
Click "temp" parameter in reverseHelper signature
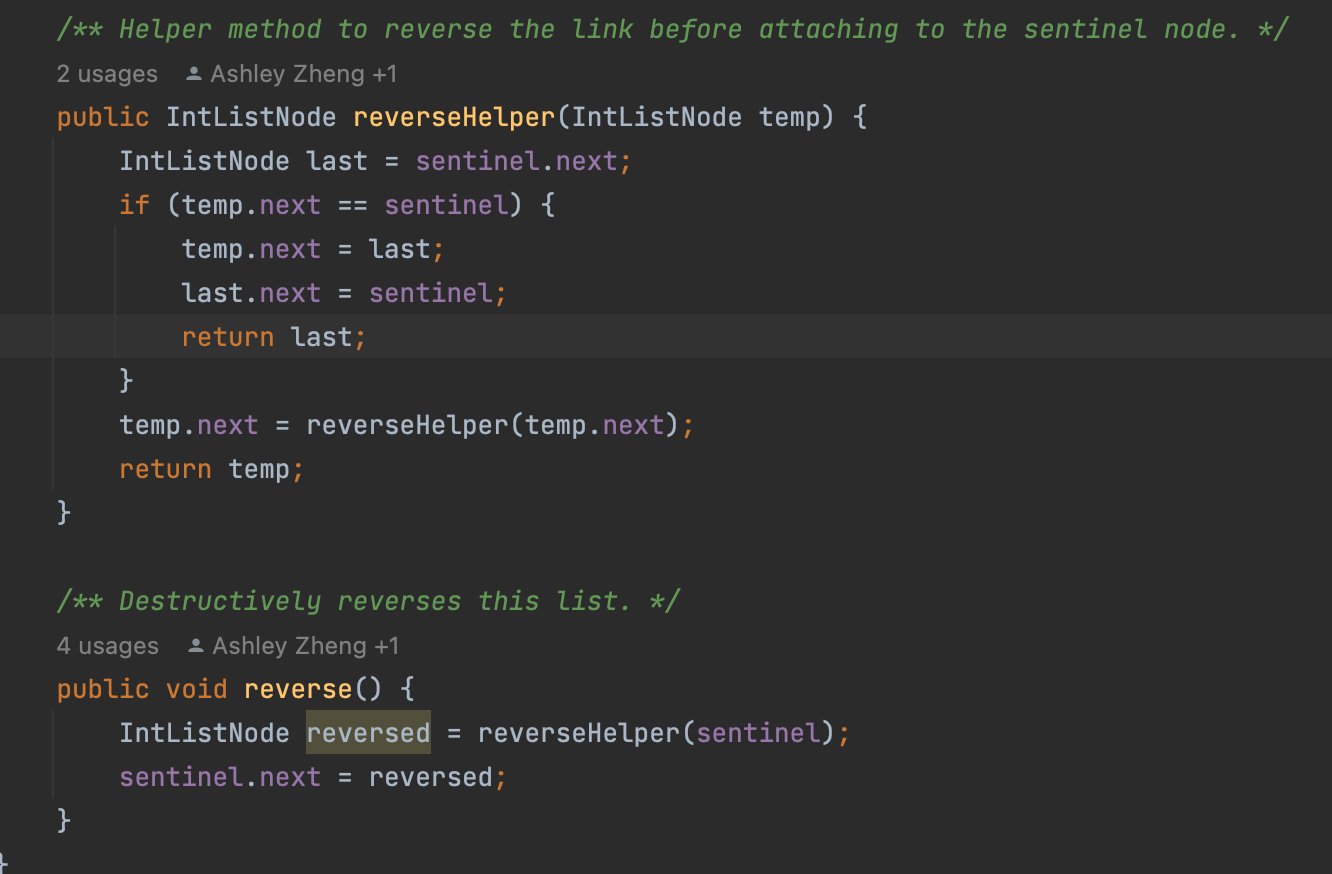point(789,117)
